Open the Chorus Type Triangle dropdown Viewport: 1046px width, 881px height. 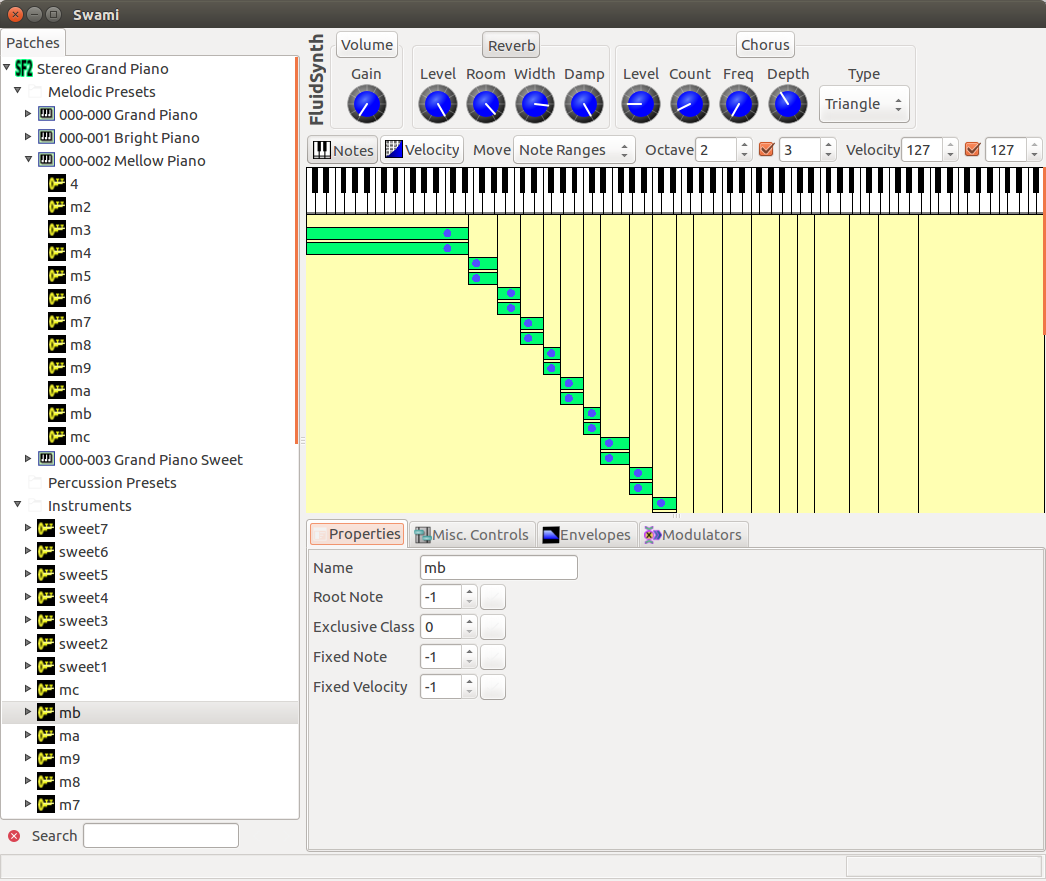coord(864,104)
